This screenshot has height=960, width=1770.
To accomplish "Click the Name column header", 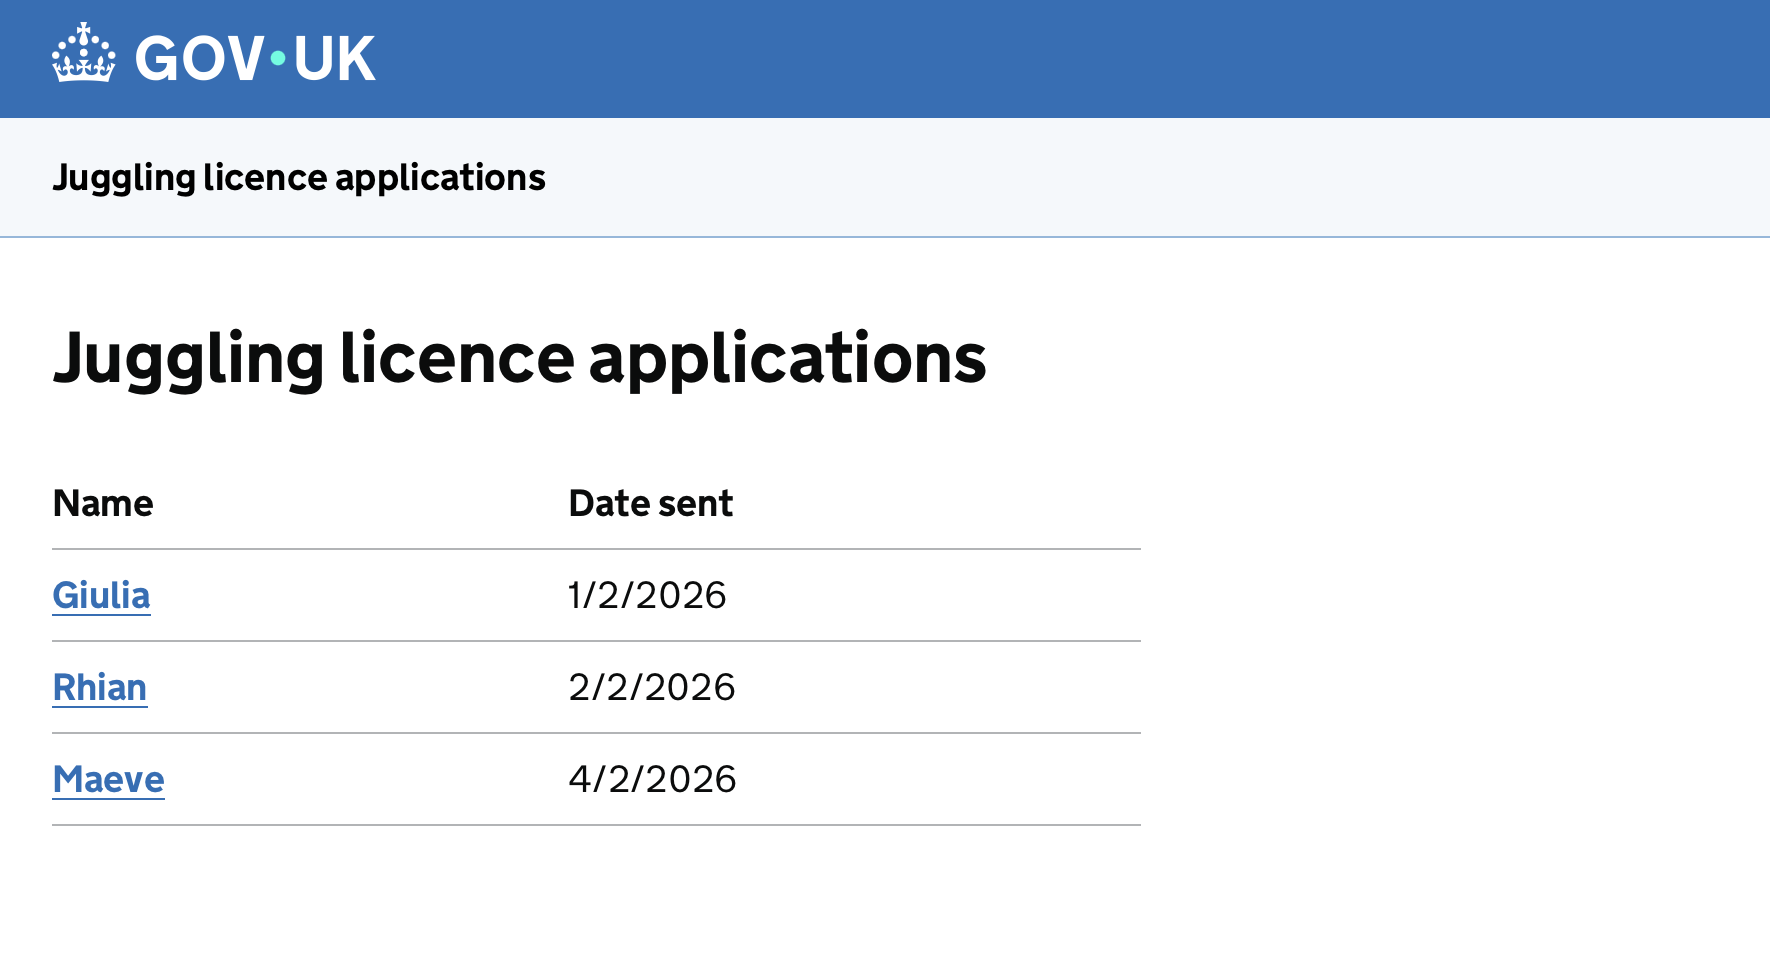I will [x=103, y=503].
